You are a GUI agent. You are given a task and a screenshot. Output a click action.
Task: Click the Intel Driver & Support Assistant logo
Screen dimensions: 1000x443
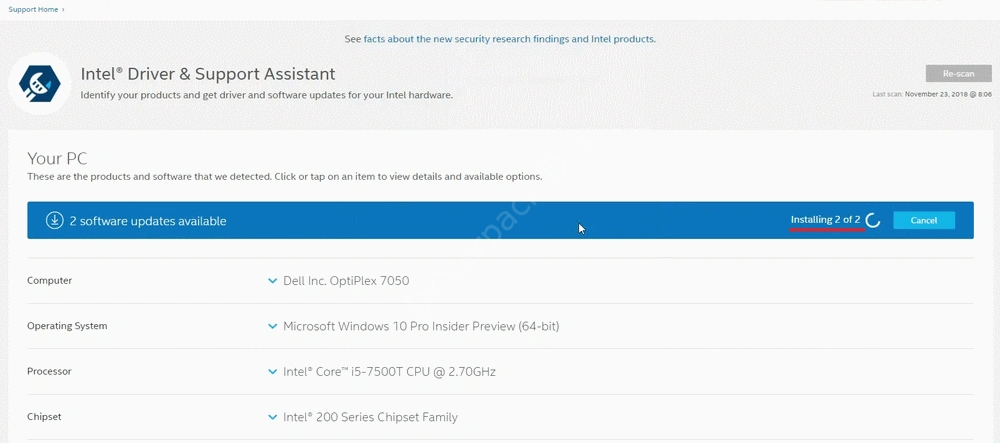tap(40, 83)
